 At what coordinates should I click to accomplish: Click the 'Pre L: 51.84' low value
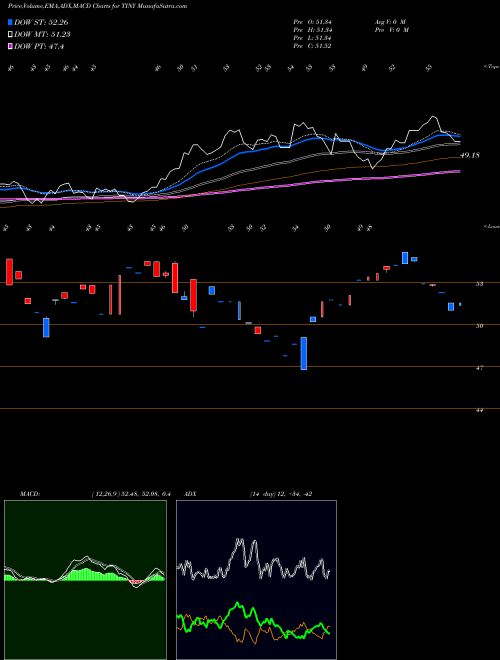[313, 38]
